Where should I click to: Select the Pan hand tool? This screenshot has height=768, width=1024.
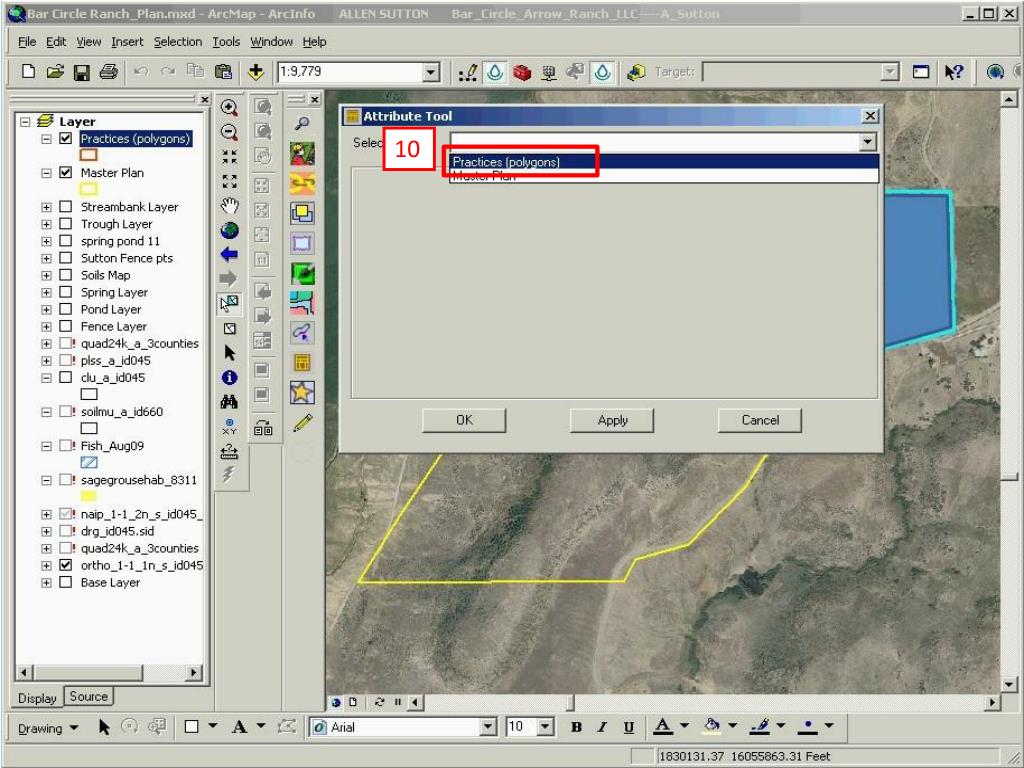click(229, 206)
